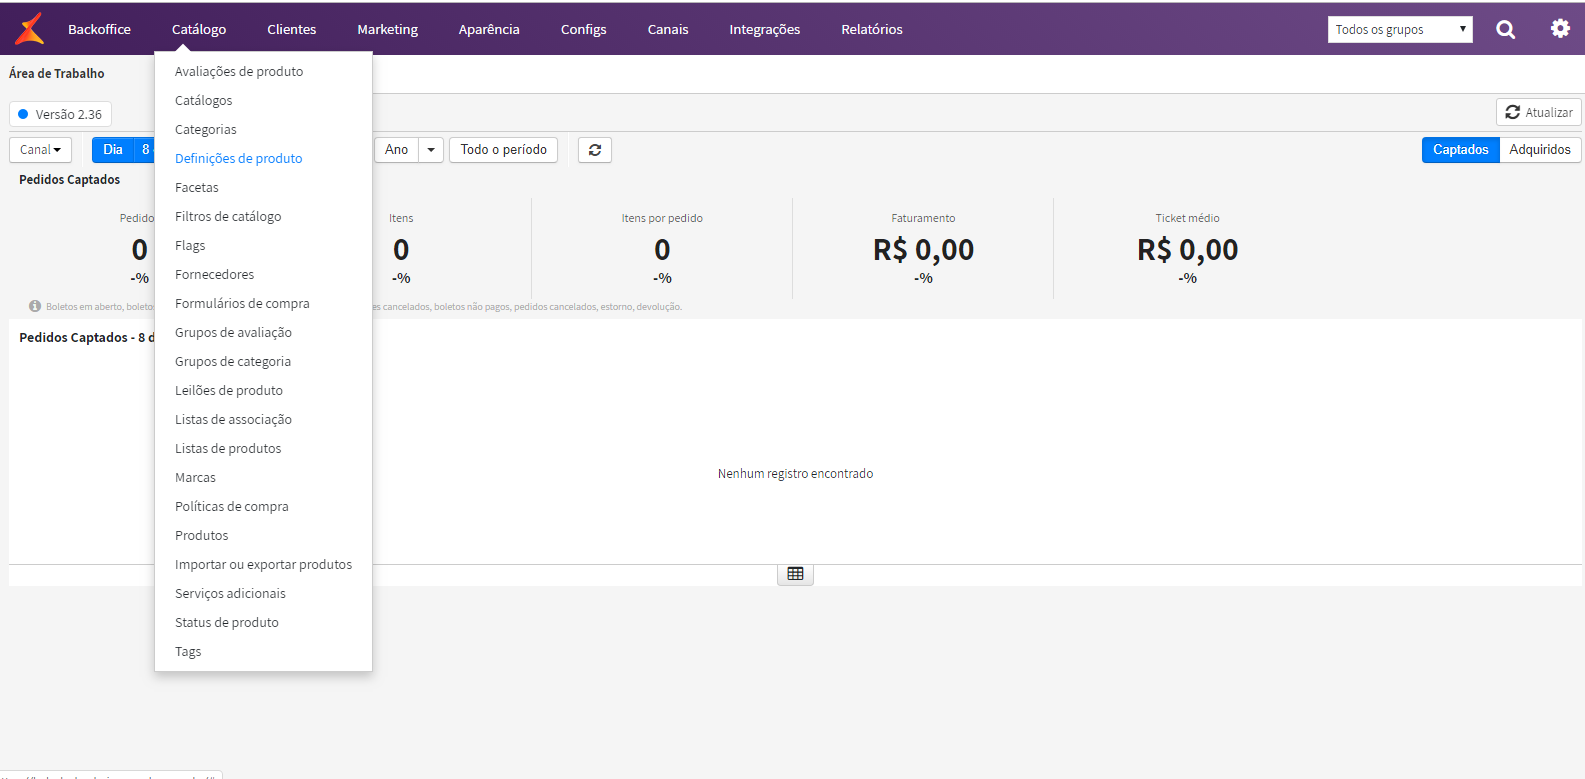The width and height of the screenshot is (1585, 779).
Task: Click the Faturamento R$ 0,00 value
Action: (923, 249)
